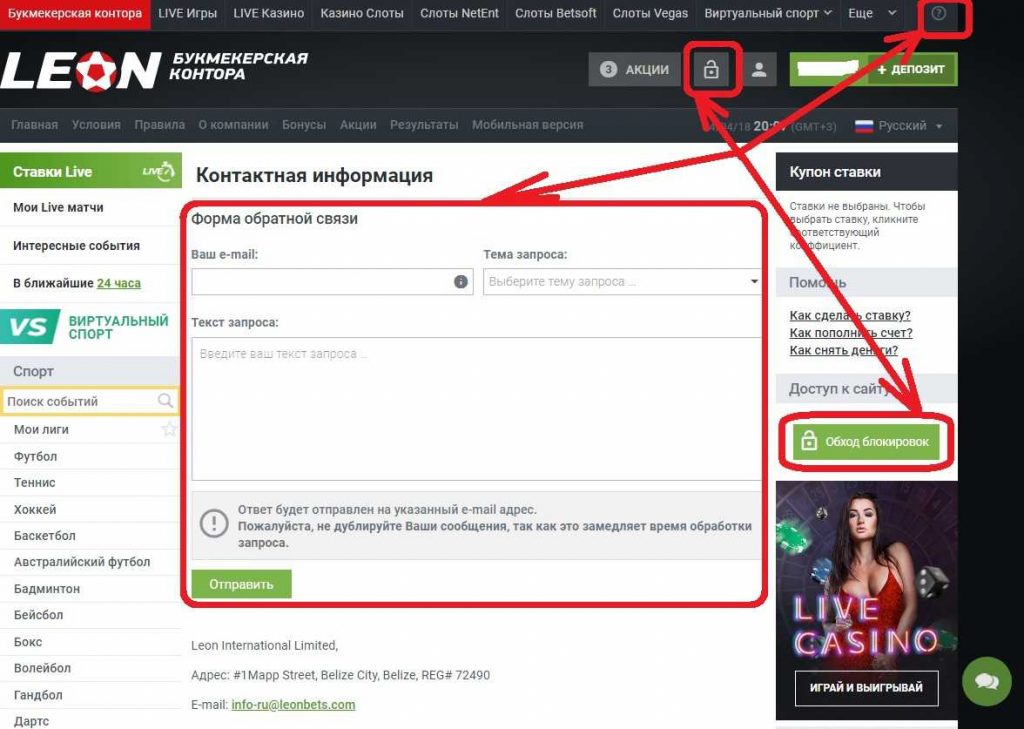The image size is (1024, 729).
Task: Click into the Текст запроса textarea
Action: pos(477,409)
